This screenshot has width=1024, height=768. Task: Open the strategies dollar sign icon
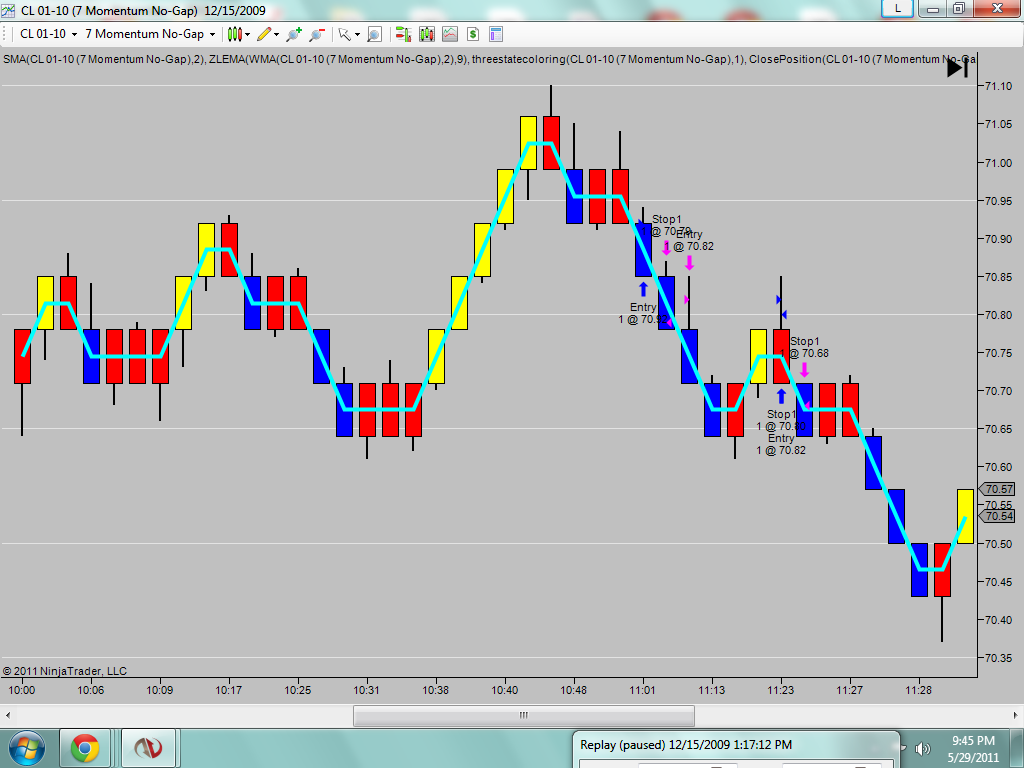tap(473, 34)
